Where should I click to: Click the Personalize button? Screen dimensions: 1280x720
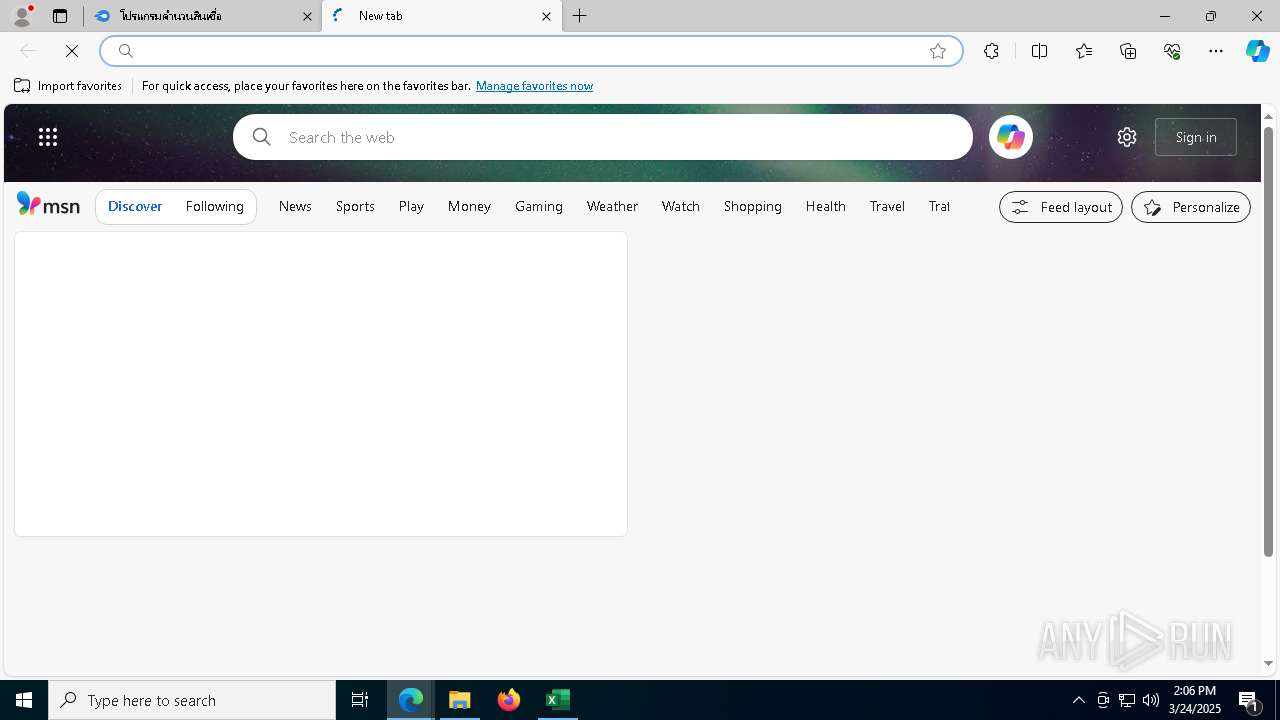coord(1191,207)
